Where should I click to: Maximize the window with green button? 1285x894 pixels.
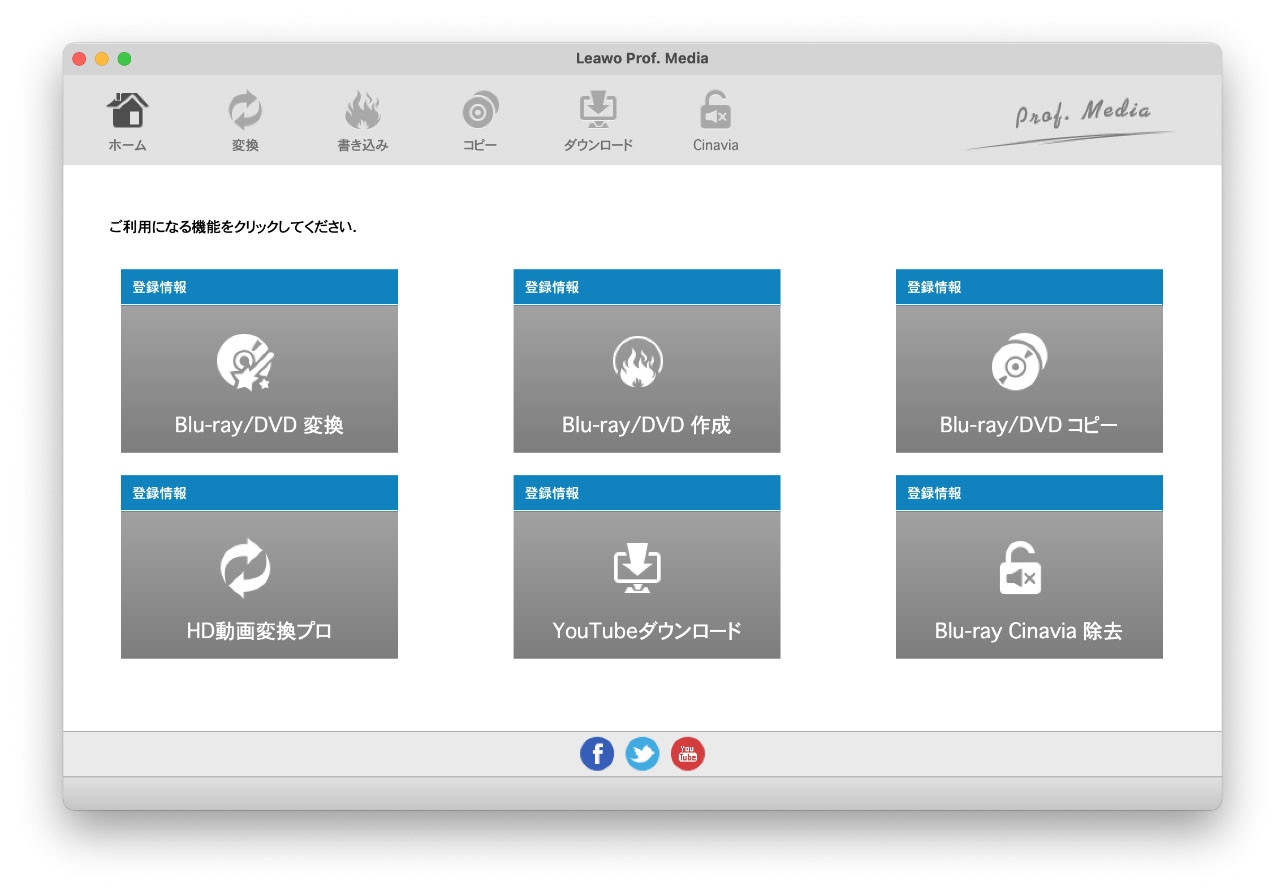tap(125, 59)
